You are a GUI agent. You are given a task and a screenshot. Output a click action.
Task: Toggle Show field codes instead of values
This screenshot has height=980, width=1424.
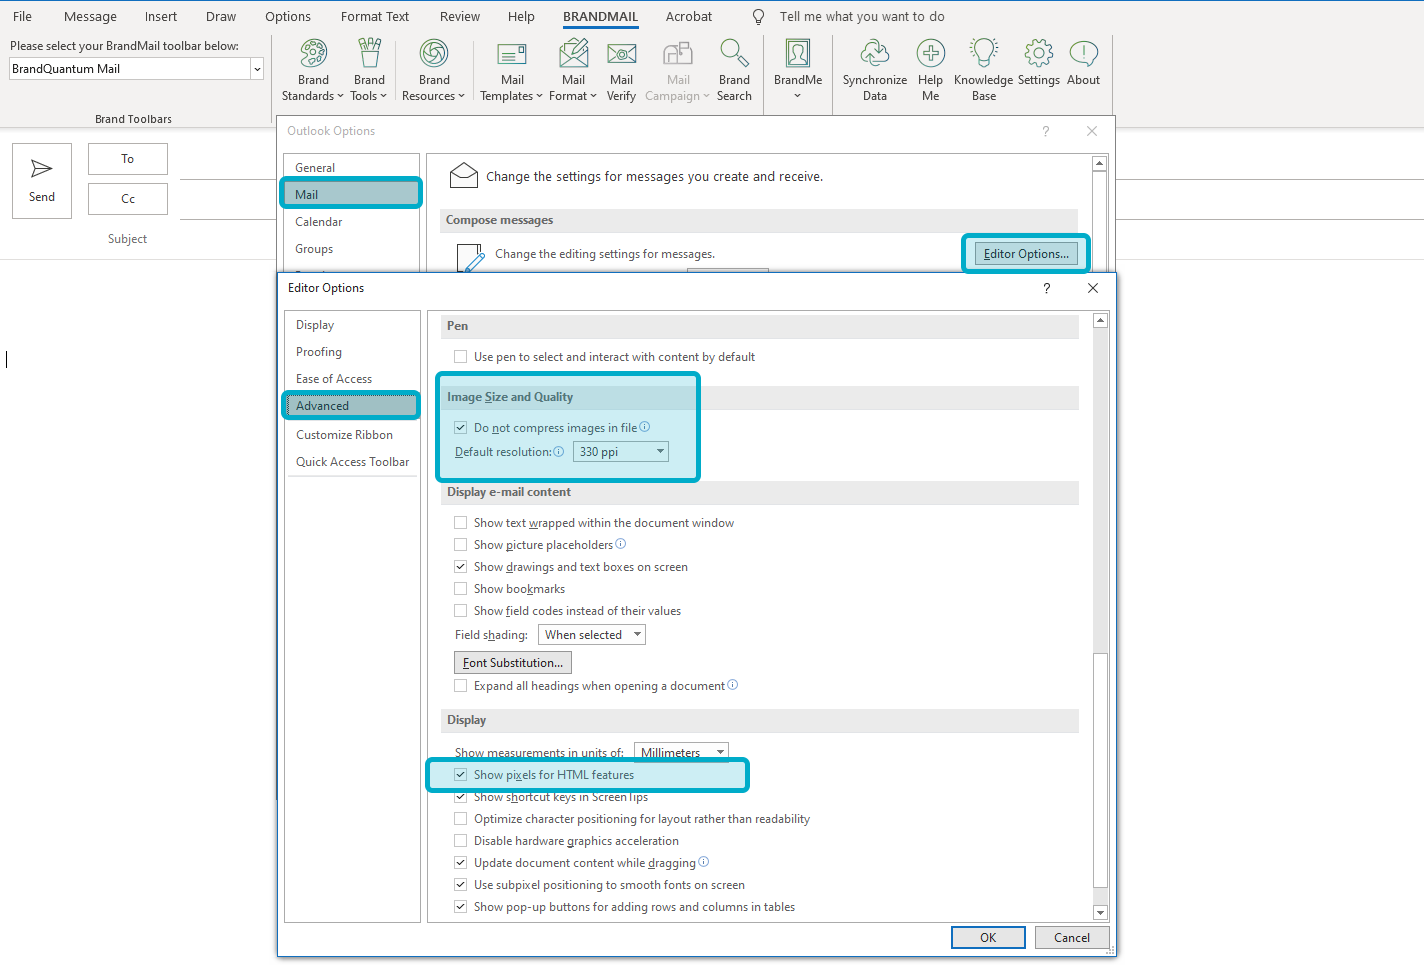[x=461, y=610]
